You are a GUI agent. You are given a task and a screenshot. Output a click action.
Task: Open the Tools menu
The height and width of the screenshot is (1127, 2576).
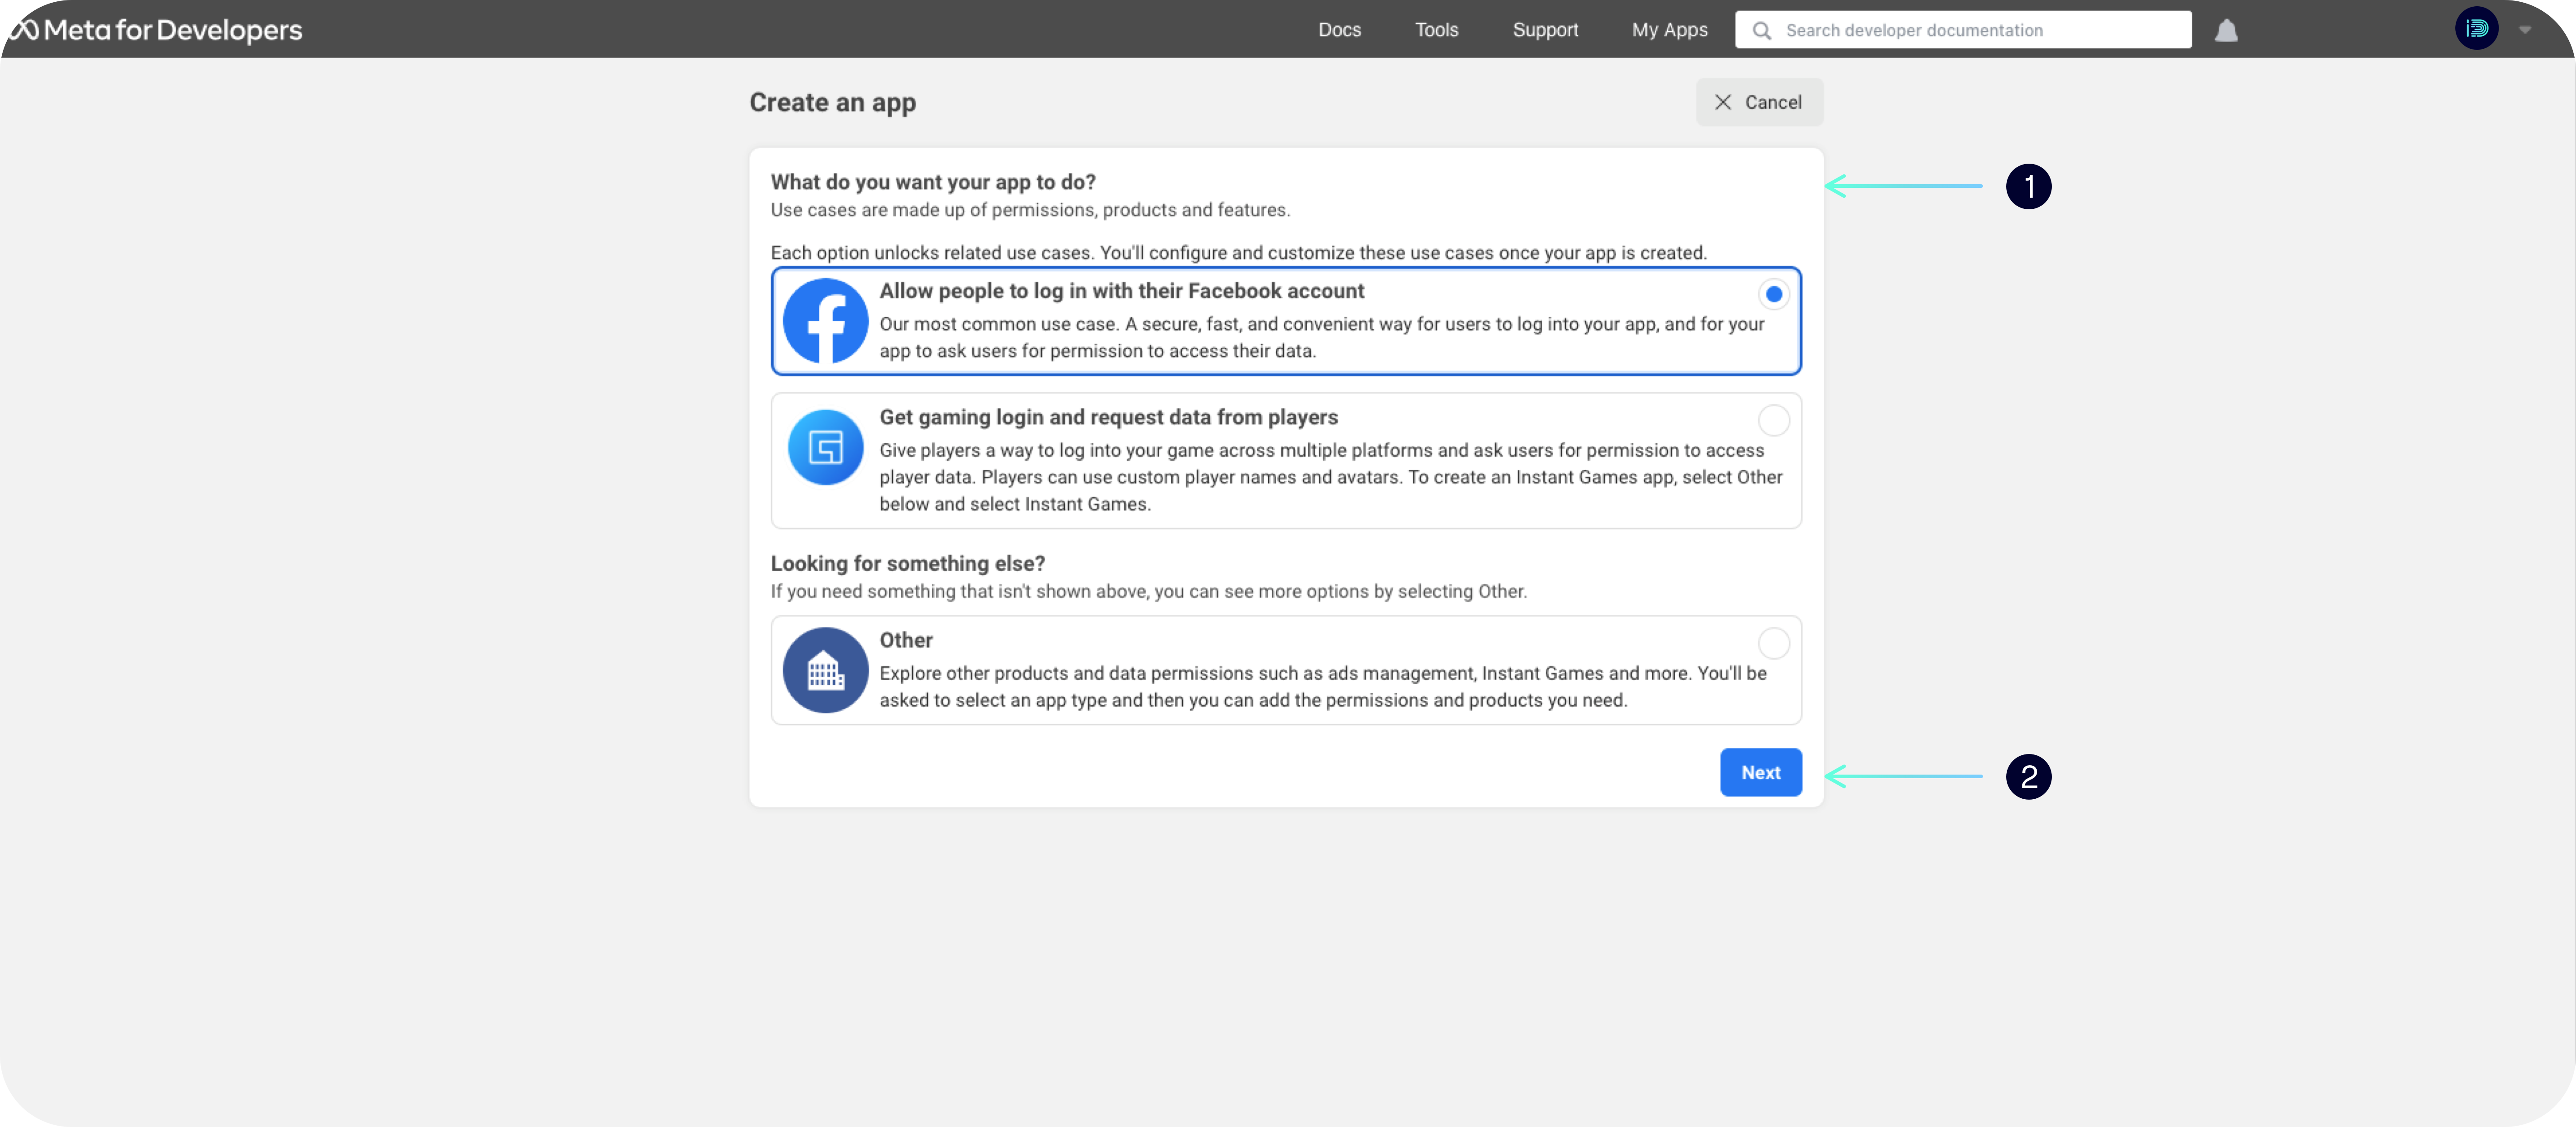tap(1436, 30)
